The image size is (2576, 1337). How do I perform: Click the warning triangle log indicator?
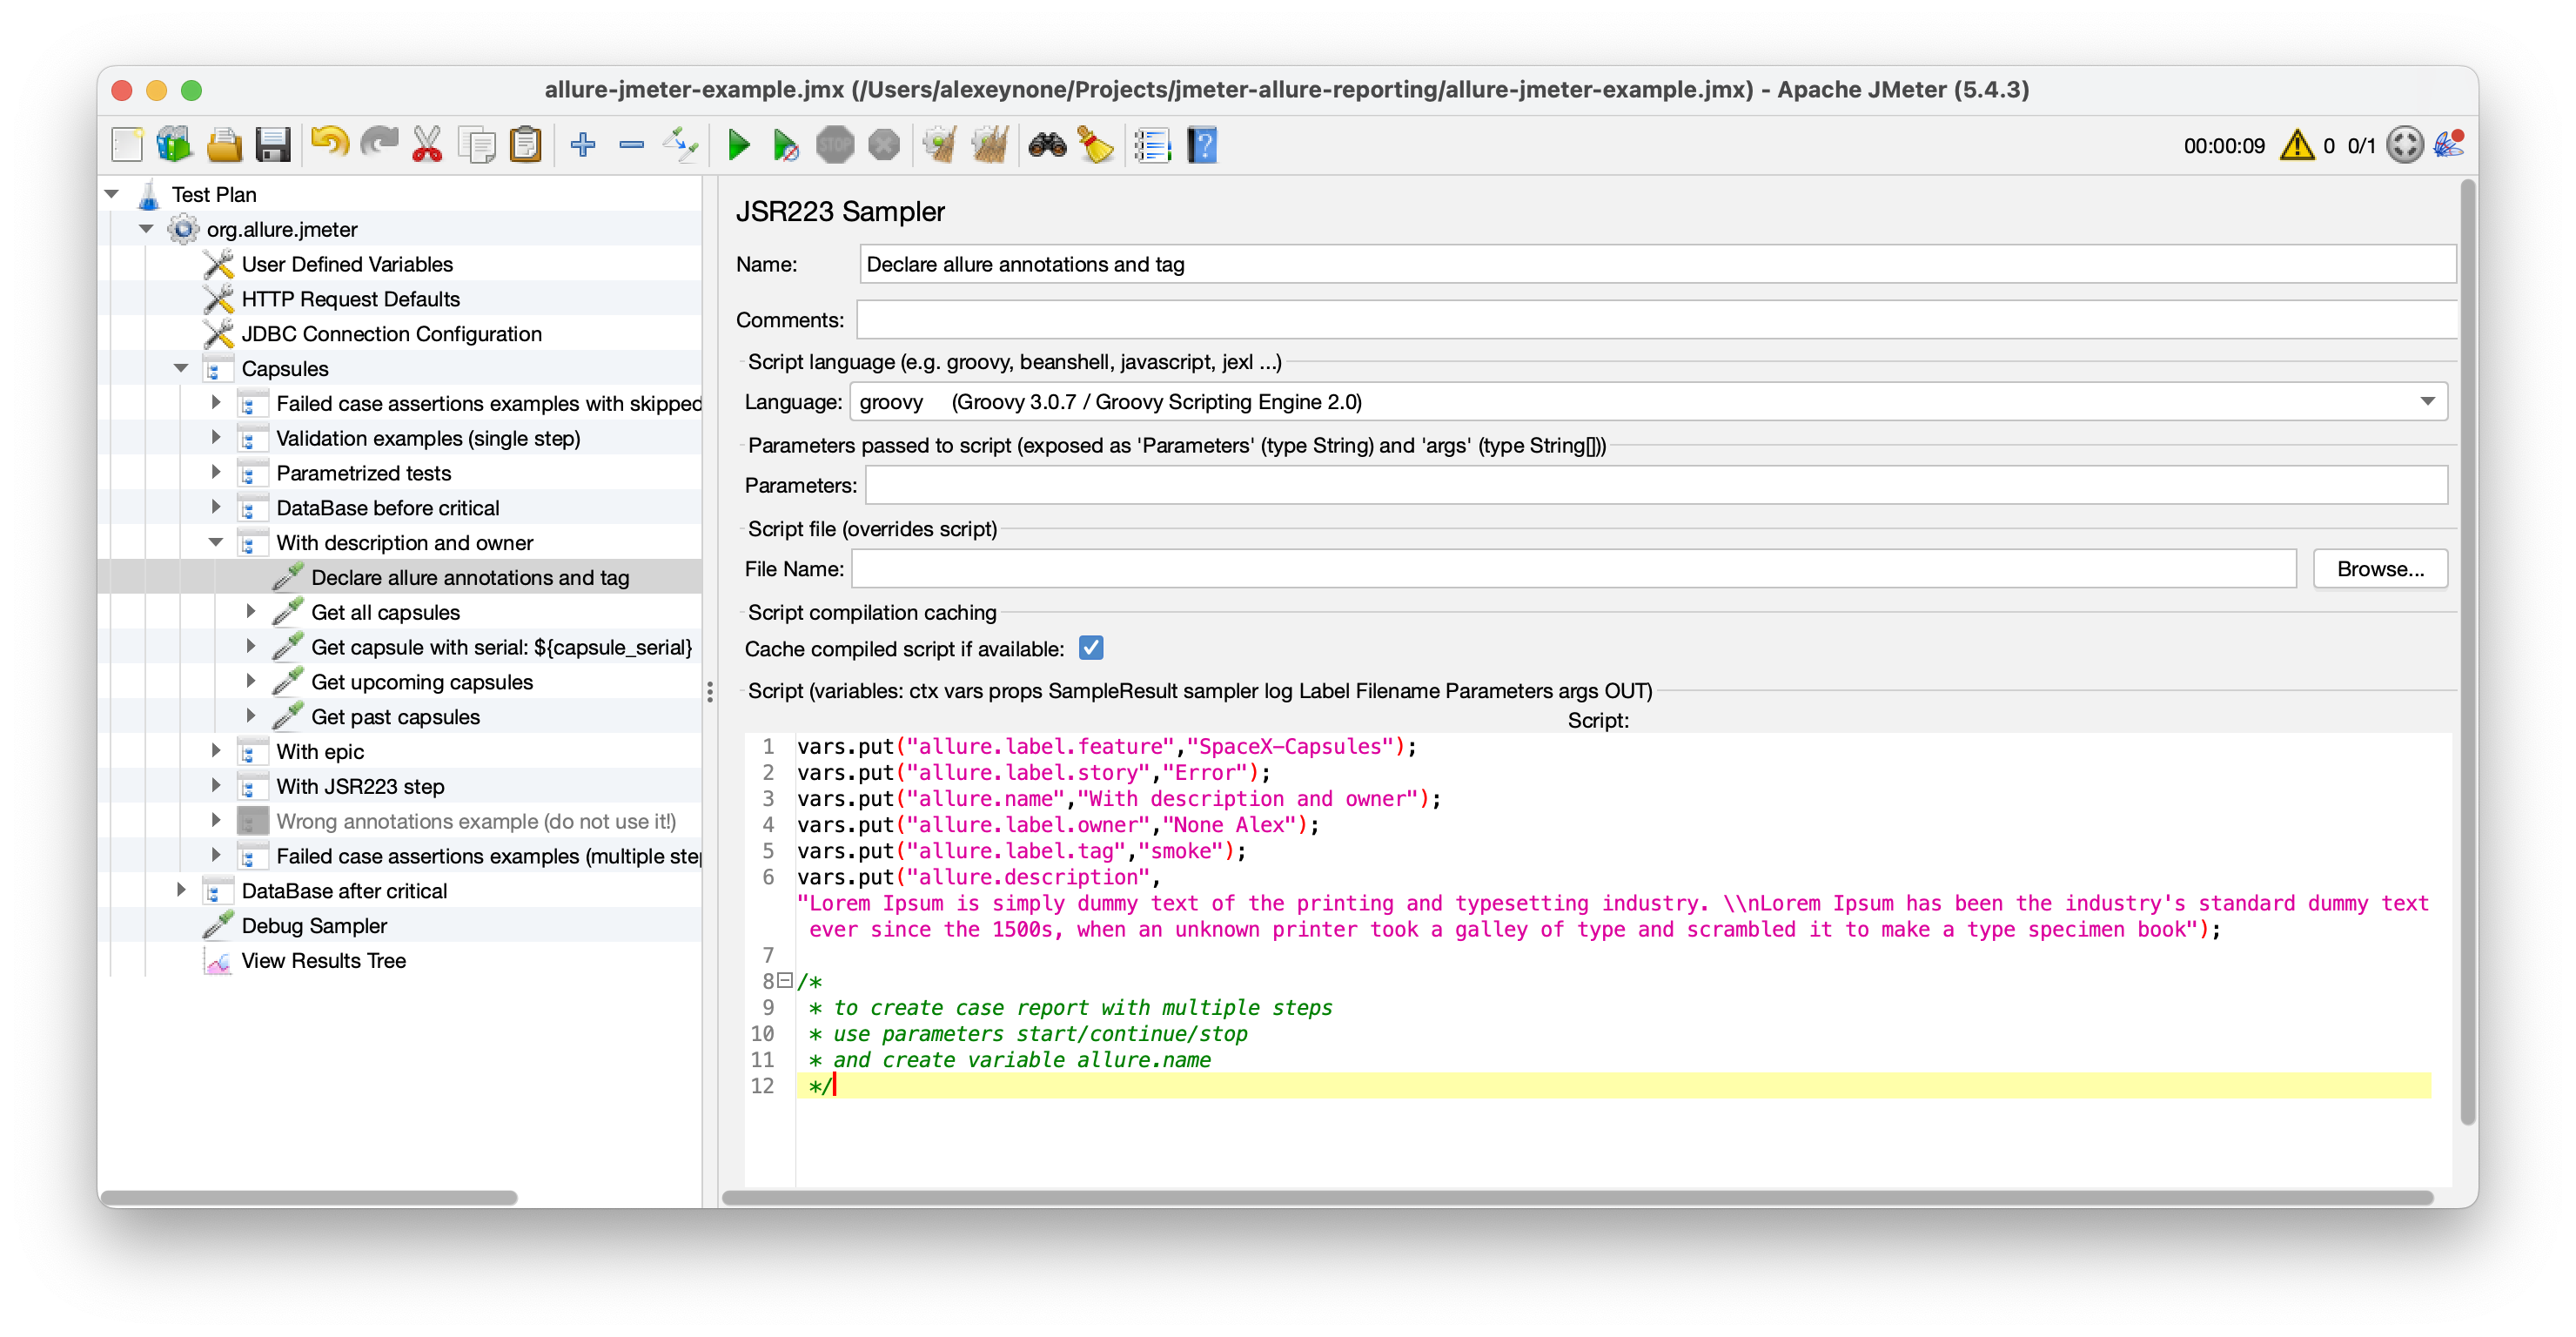(x=2296, y=146)
